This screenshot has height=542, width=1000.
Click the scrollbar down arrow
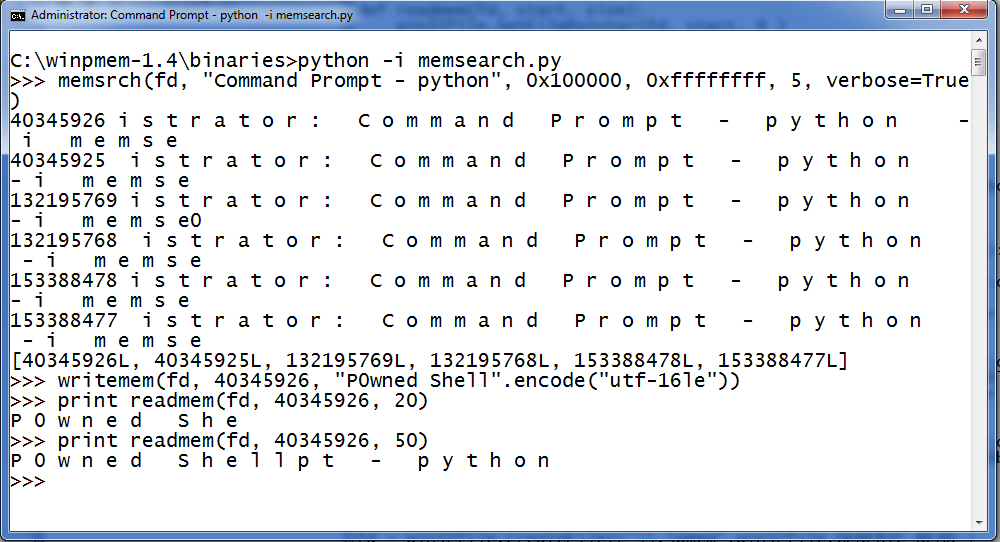pos(979,523)
